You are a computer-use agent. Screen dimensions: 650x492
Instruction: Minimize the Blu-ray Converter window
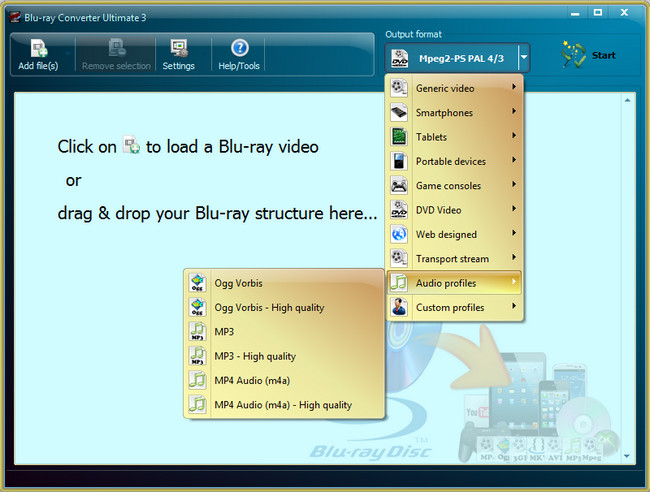[575, 14]
